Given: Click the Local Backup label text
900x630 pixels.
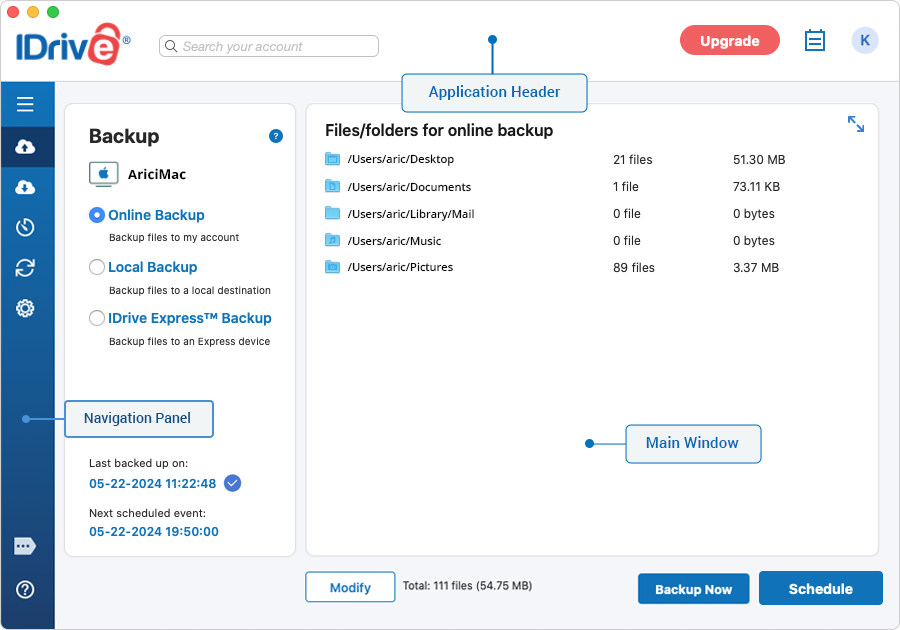Looking at the screenshot, I should click(x=153, y=267).
